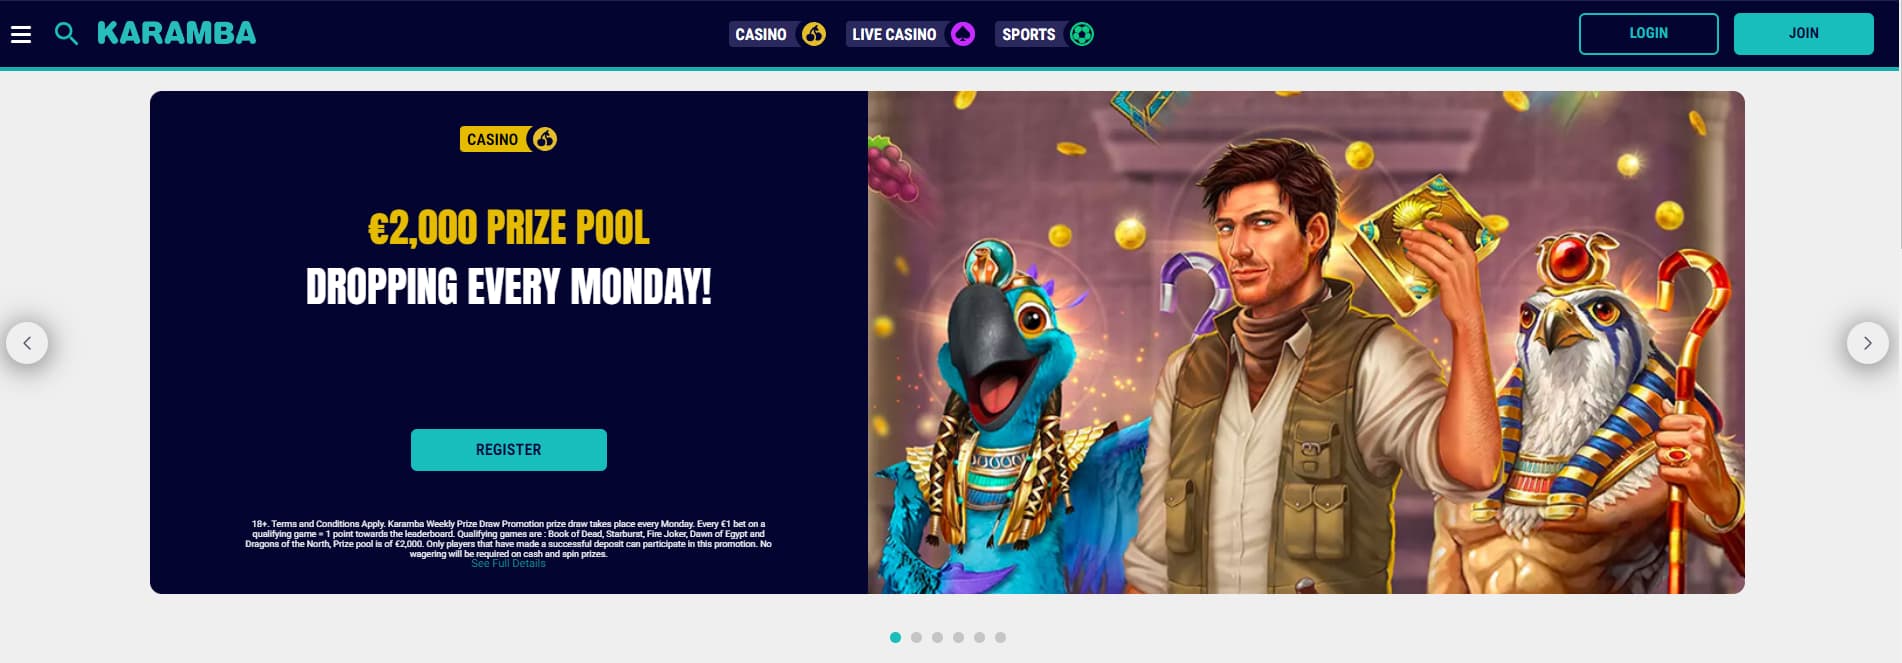This screenshot has height=663, width=1902.
Task: Click the casino coin icon in header
Action: tap(814, 34)
